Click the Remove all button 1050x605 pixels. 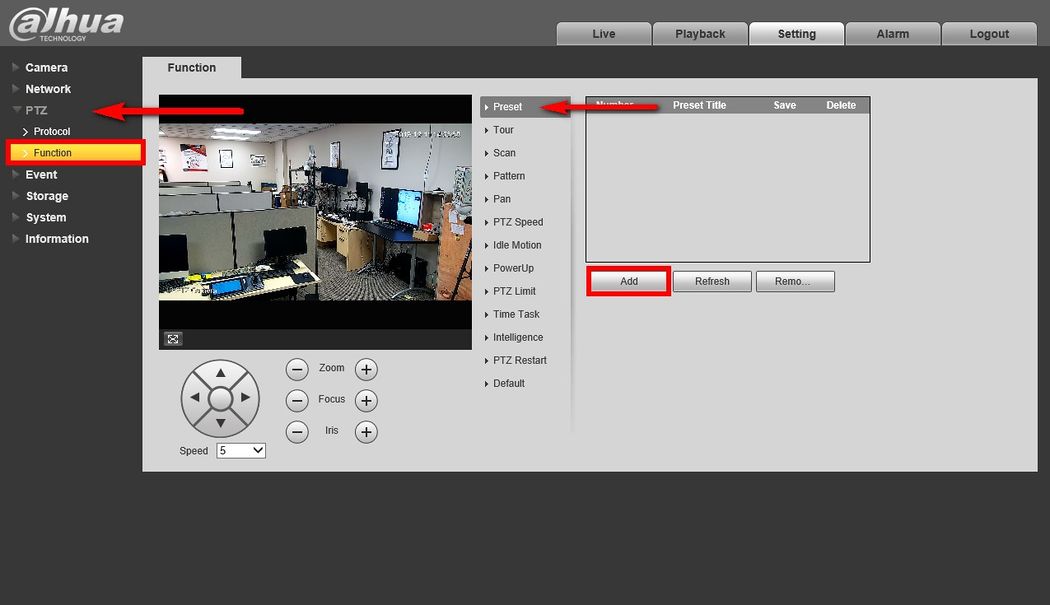795,281
